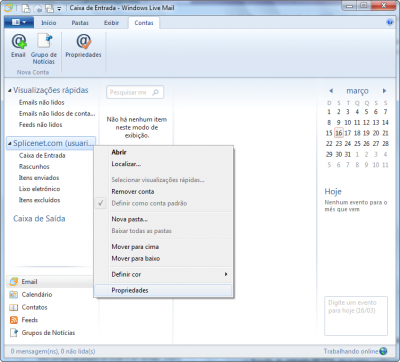Choose Localizar... in the context menu
Viewport: 400px width, 362px height.
coord(163,164)
